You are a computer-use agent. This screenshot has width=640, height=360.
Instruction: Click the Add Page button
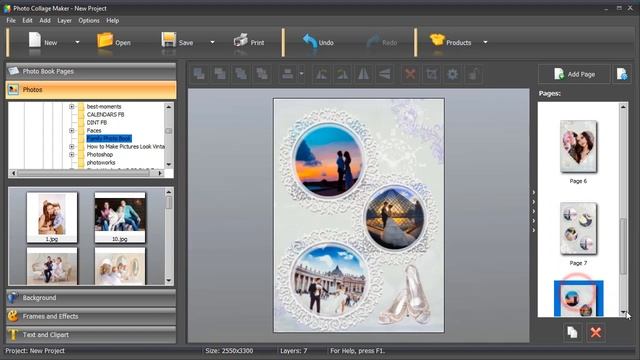[574, 74]
